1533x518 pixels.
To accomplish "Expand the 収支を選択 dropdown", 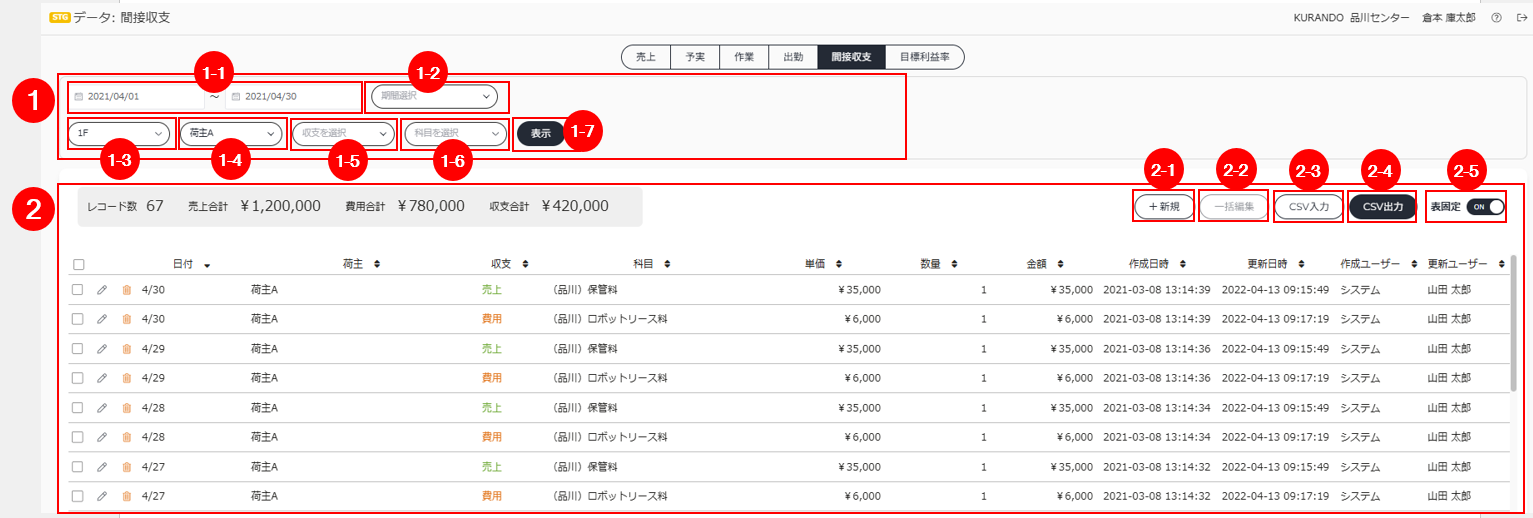I will [x=344, y=133].
